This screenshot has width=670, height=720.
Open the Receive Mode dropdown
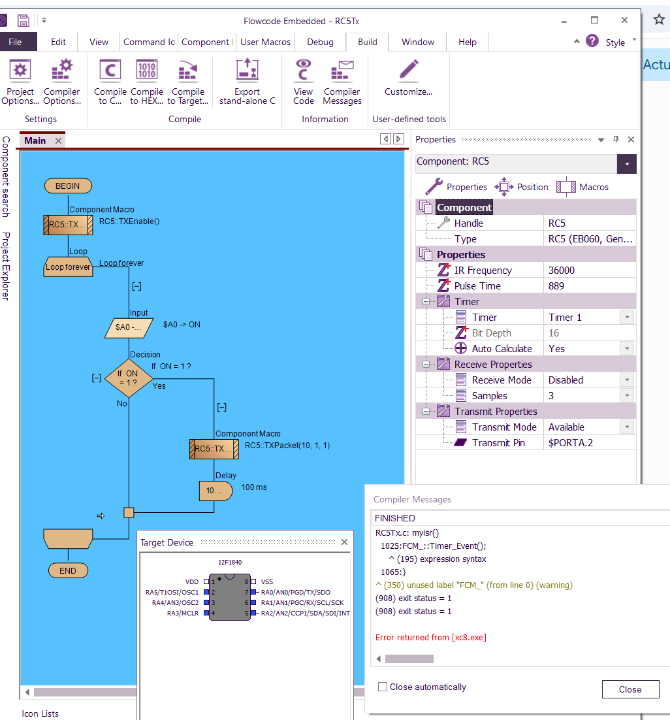click(627, 380)
